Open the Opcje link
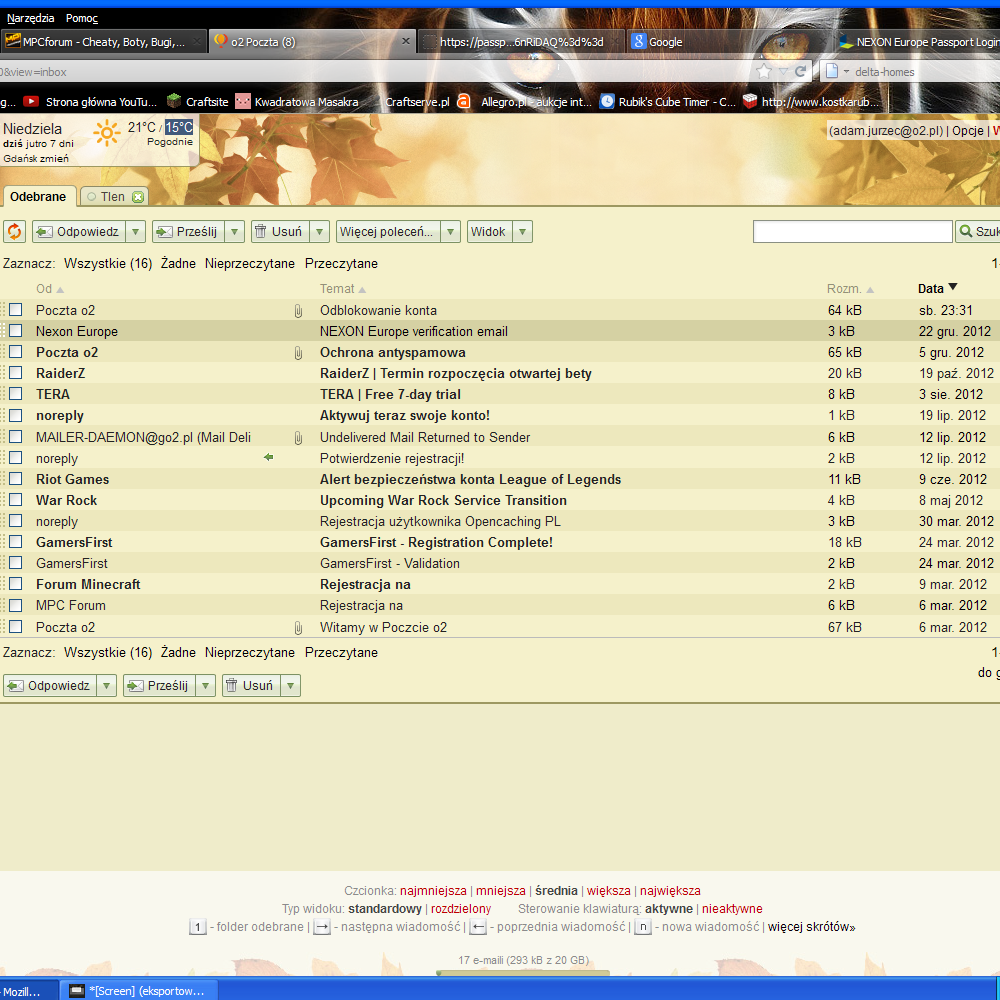 point(967,131)
